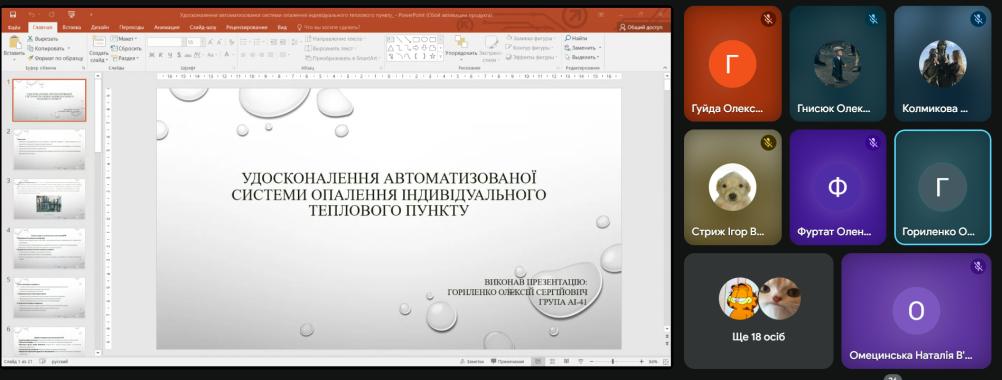Click Reset (Сбросить) slide command

point(125,49)
